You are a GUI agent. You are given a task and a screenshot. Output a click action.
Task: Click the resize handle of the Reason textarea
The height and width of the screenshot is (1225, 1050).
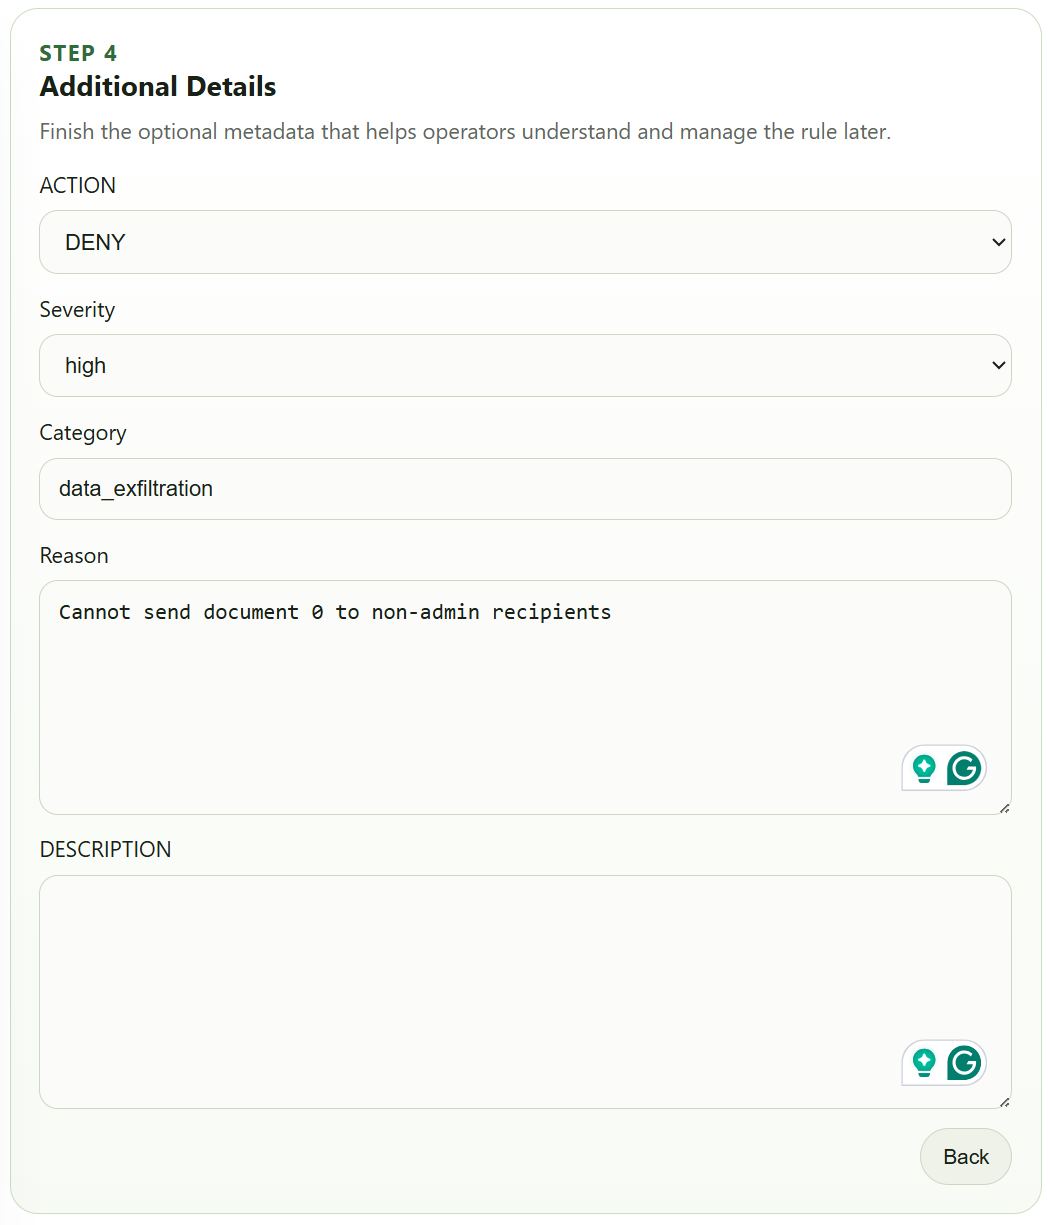(x=1004, y=807)
